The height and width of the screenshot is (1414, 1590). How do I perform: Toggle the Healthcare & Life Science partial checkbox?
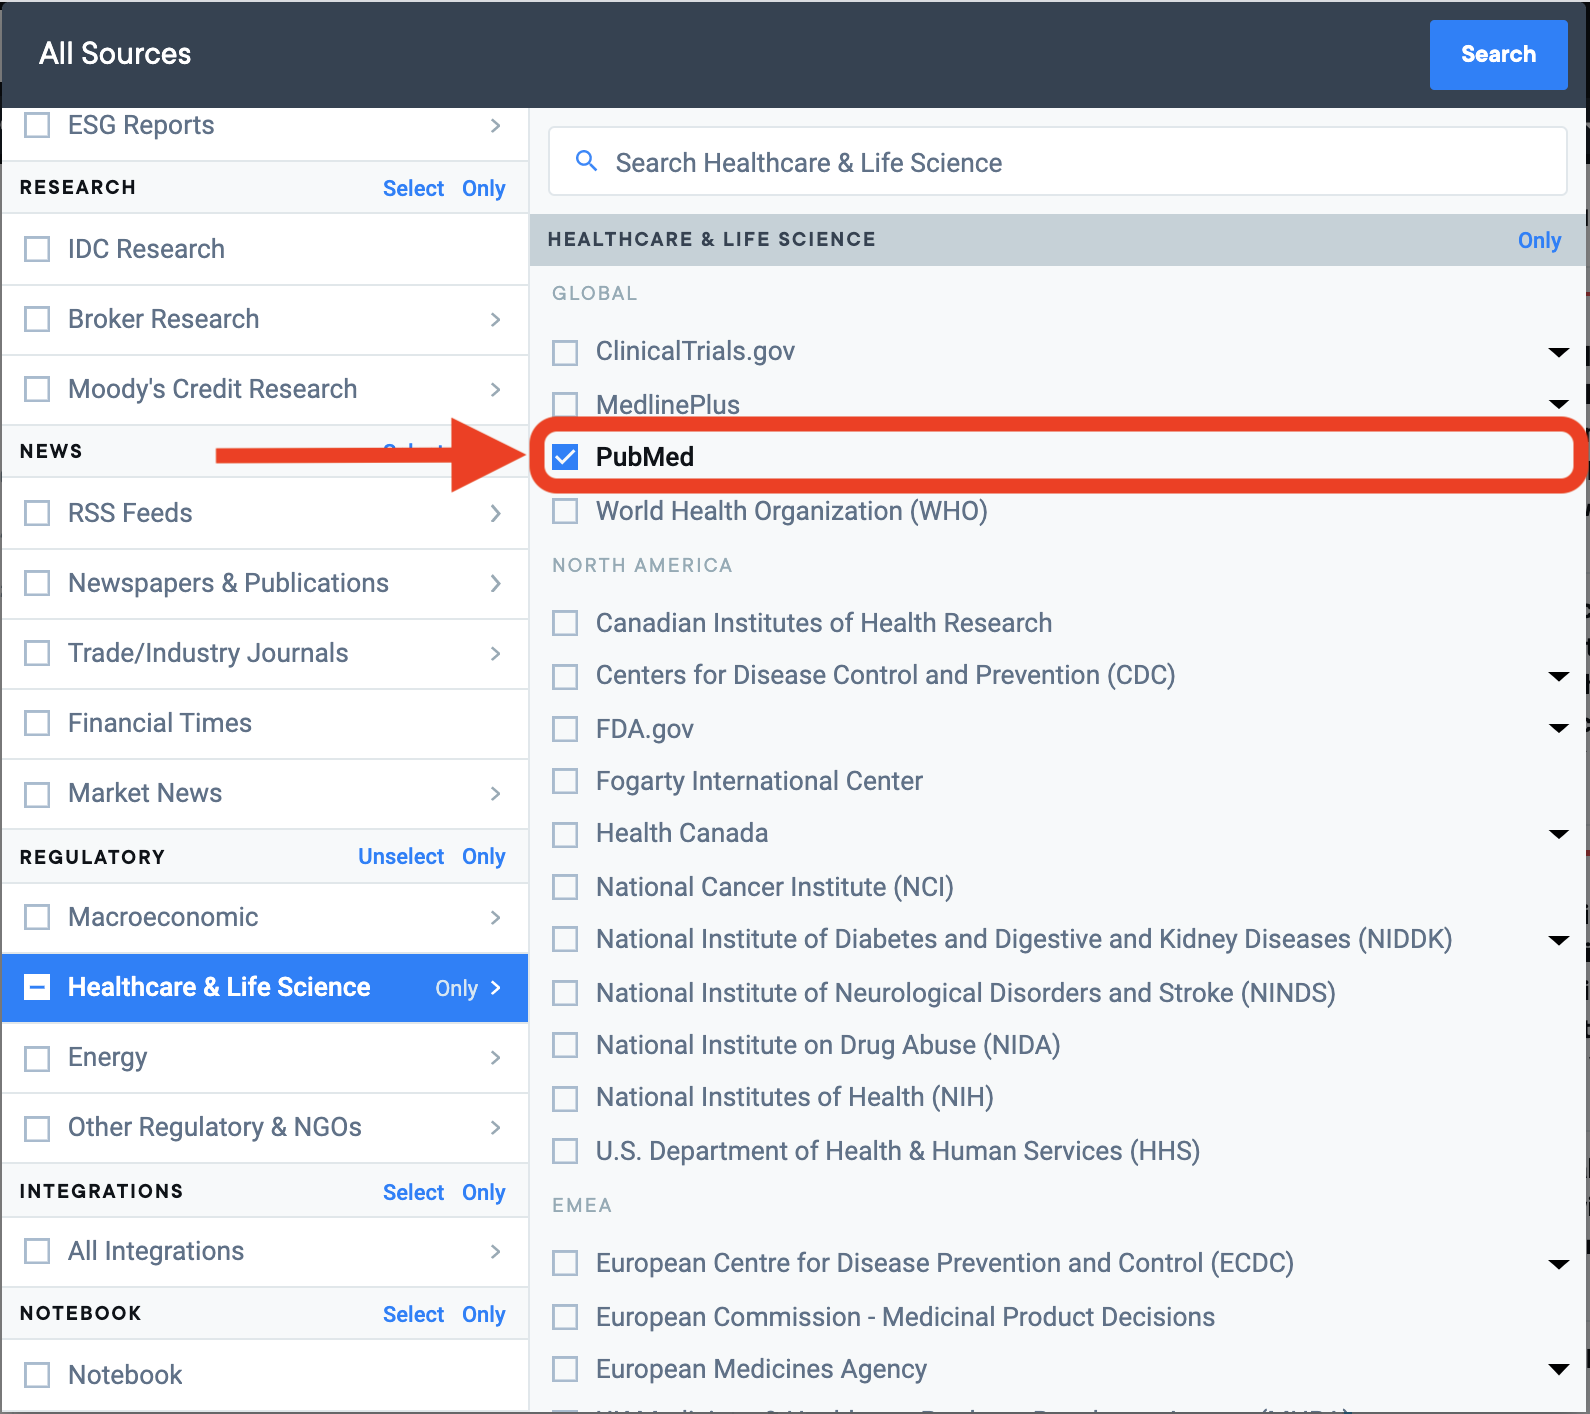pyautogui.click(x=37, y=988)
